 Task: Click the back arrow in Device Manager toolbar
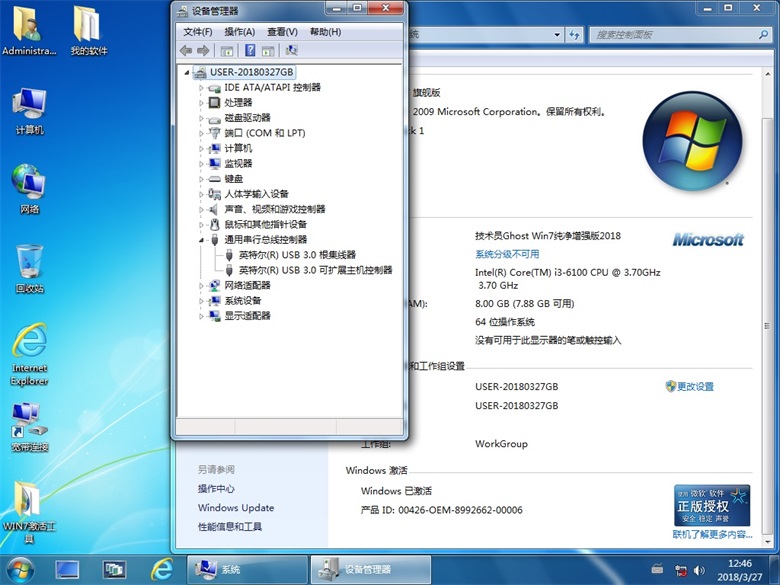(186, 50)
